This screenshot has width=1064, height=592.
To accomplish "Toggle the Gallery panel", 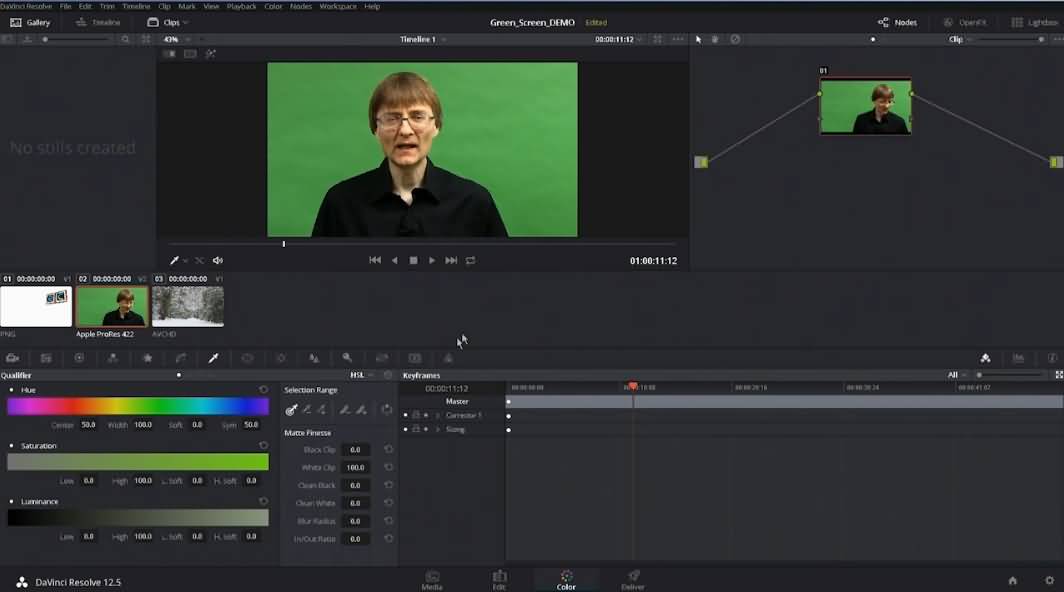I will [30, 22].
